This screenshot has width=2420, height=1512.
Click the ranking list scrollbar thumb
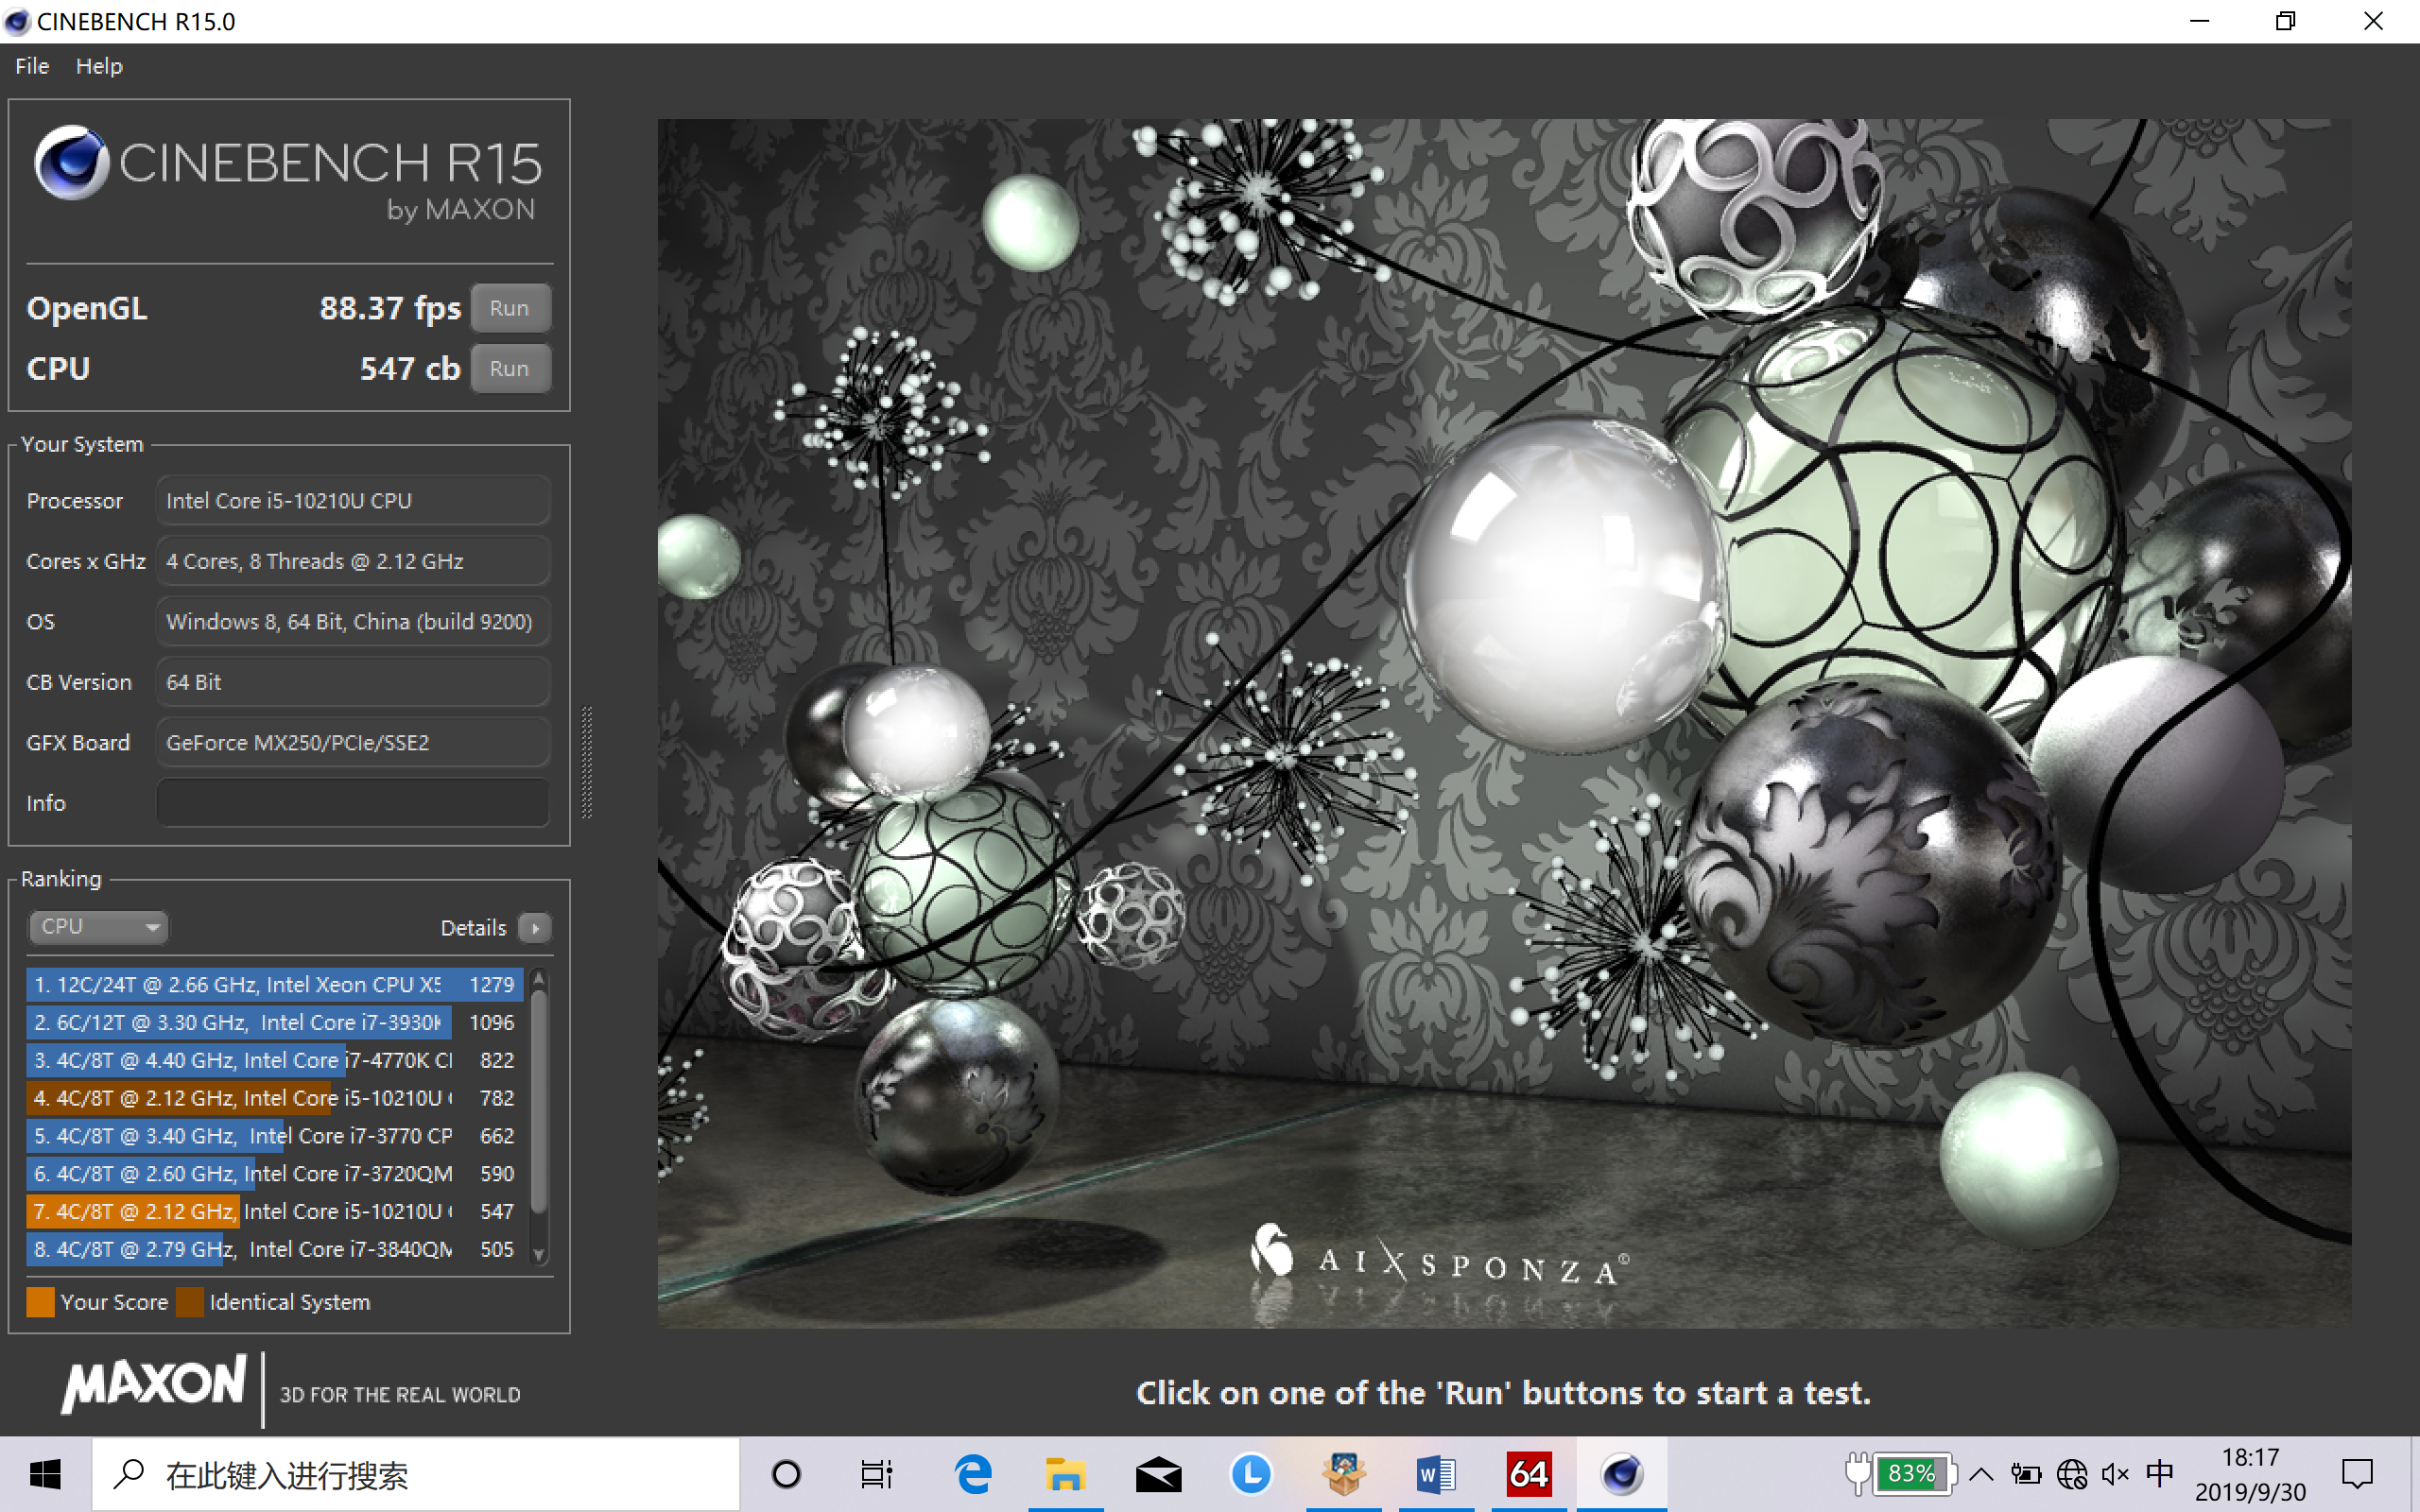tap(539, 1100)
